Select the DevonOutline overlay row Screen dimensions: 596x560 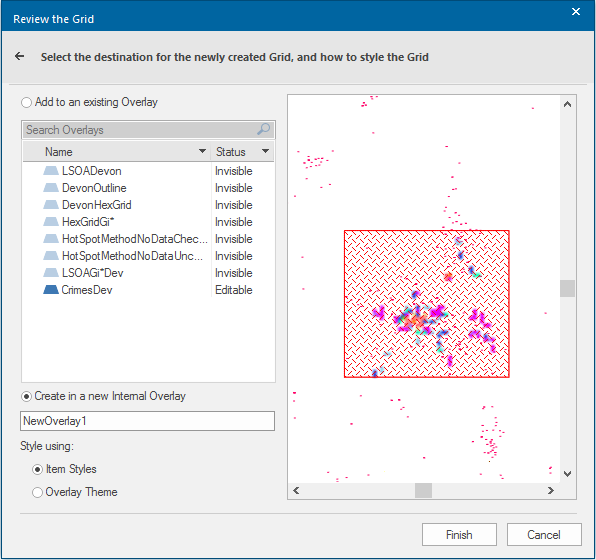148,188
